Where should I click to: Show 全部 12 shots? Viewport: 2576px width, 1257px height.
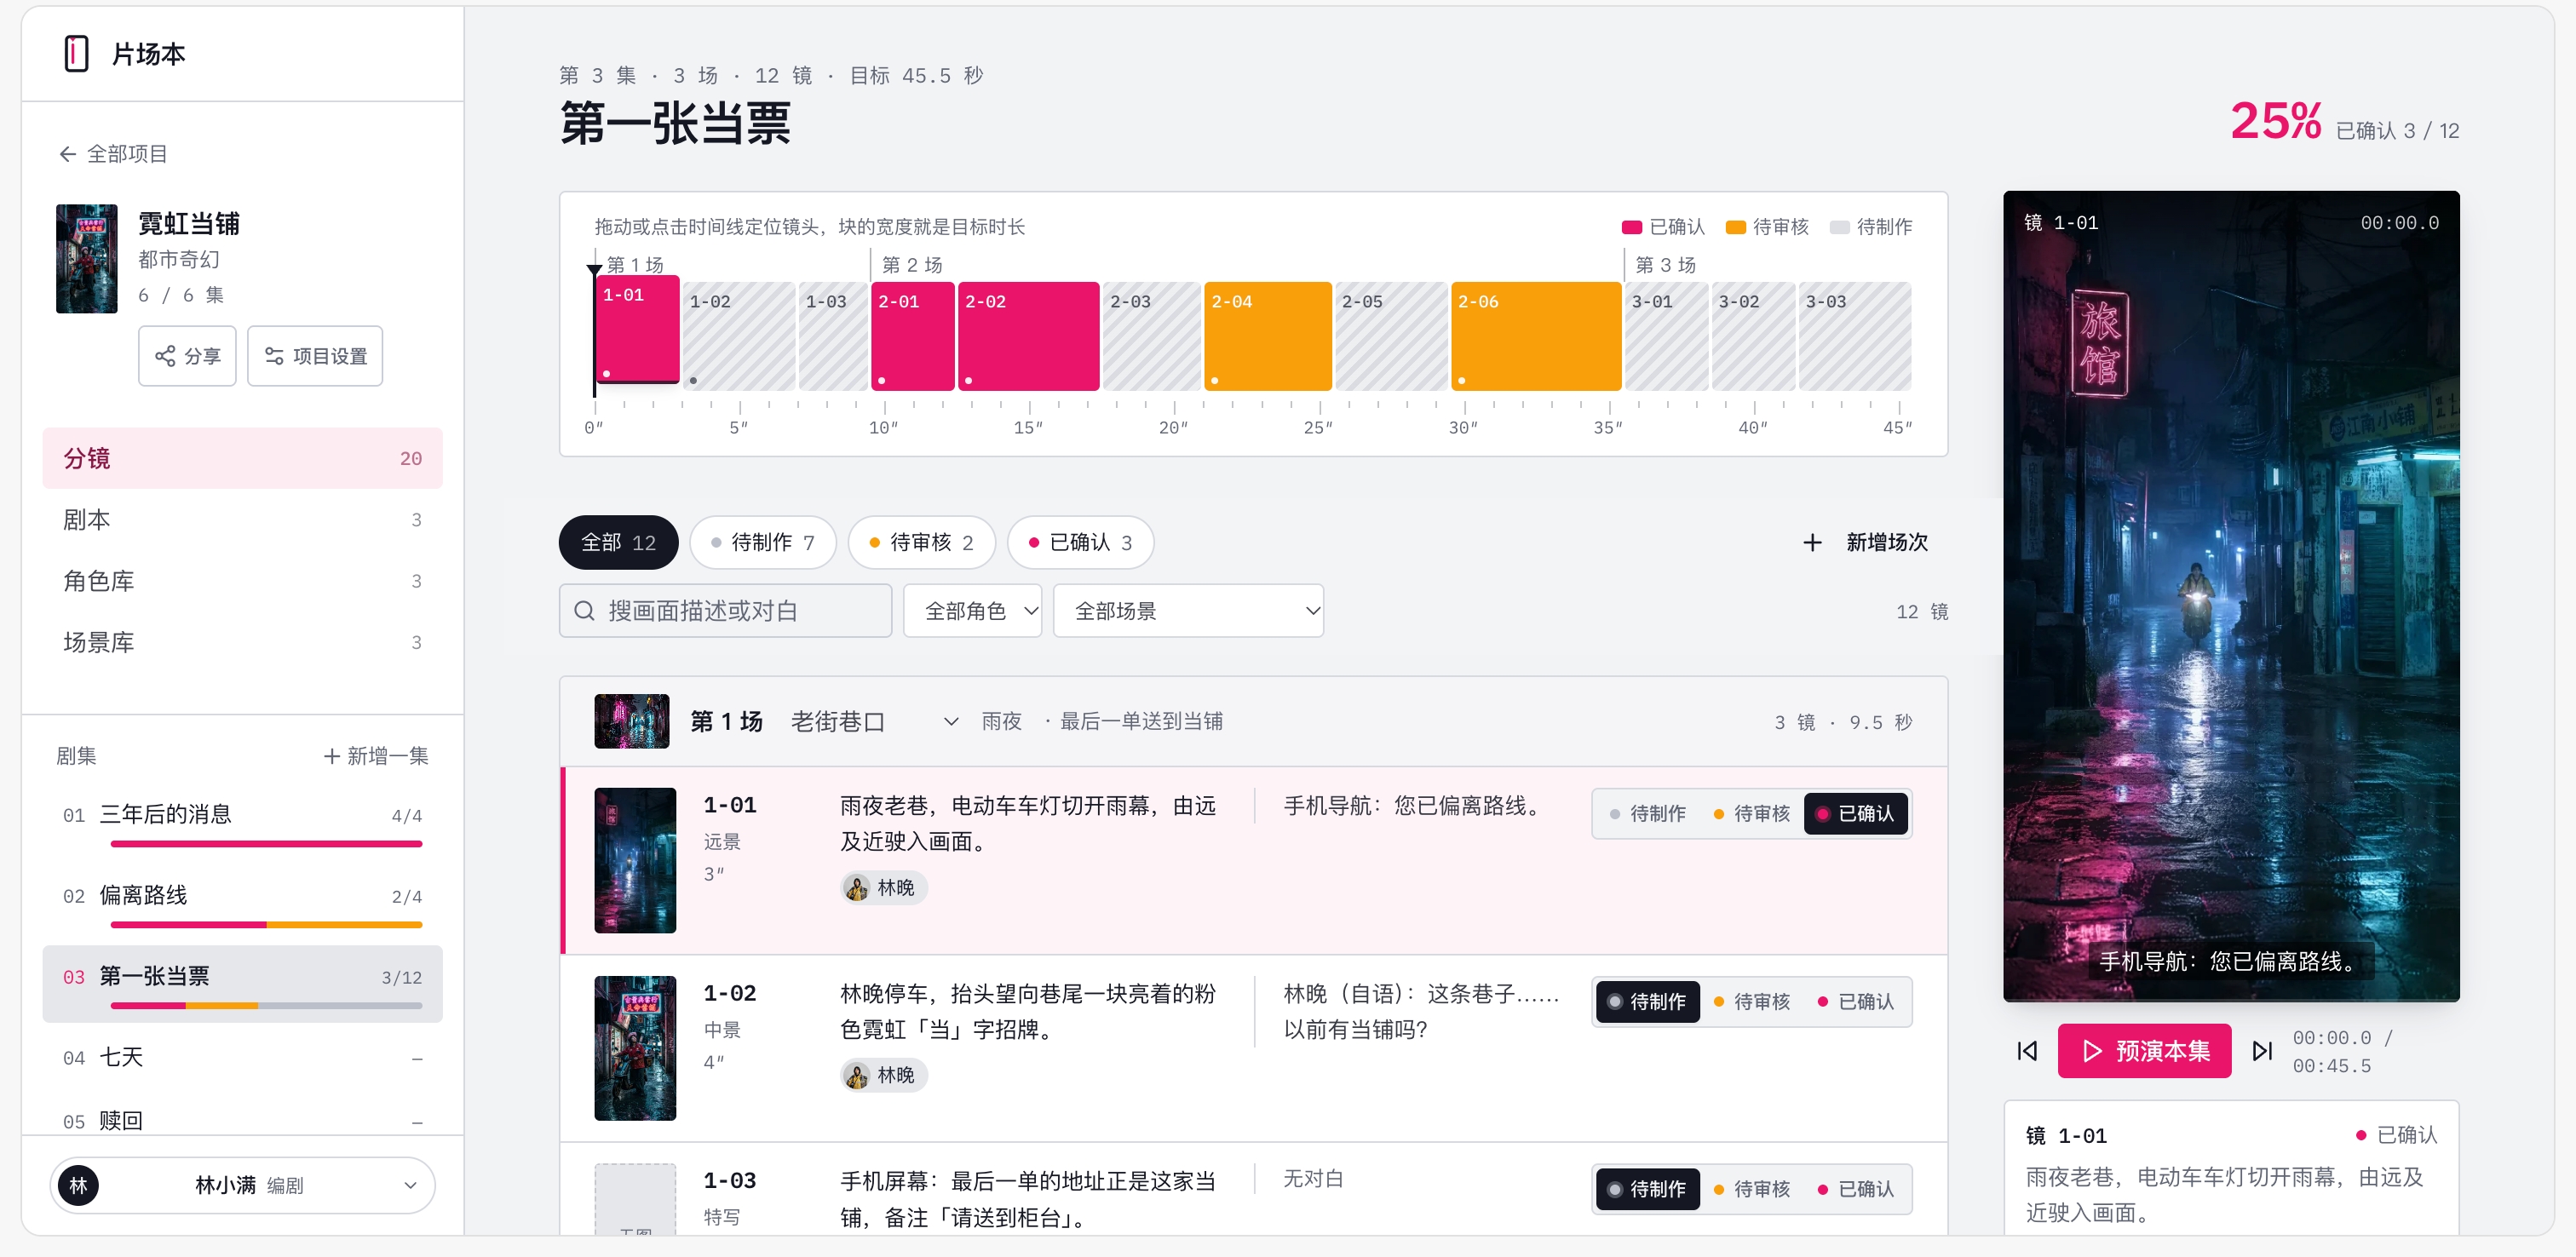click(x=618, y=542)
